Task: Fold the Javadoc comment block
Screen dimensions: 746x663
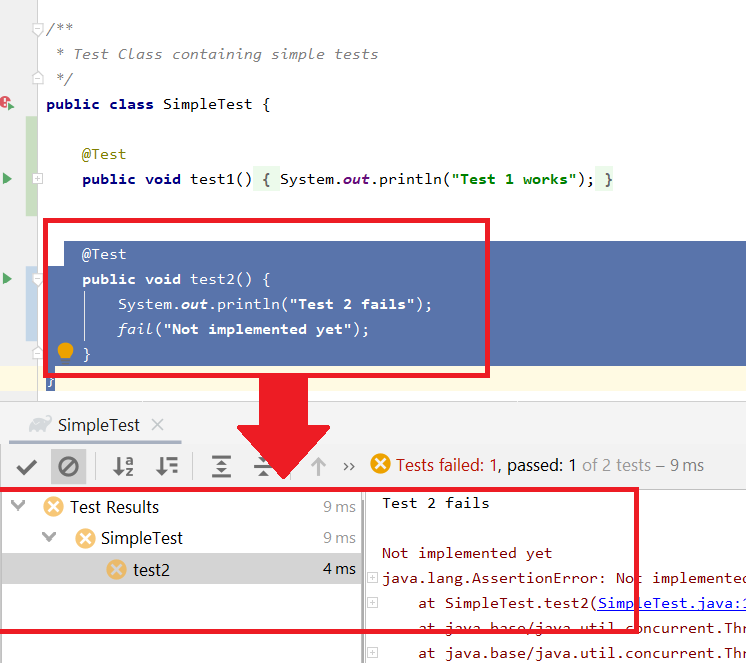Action: (38, 29)
